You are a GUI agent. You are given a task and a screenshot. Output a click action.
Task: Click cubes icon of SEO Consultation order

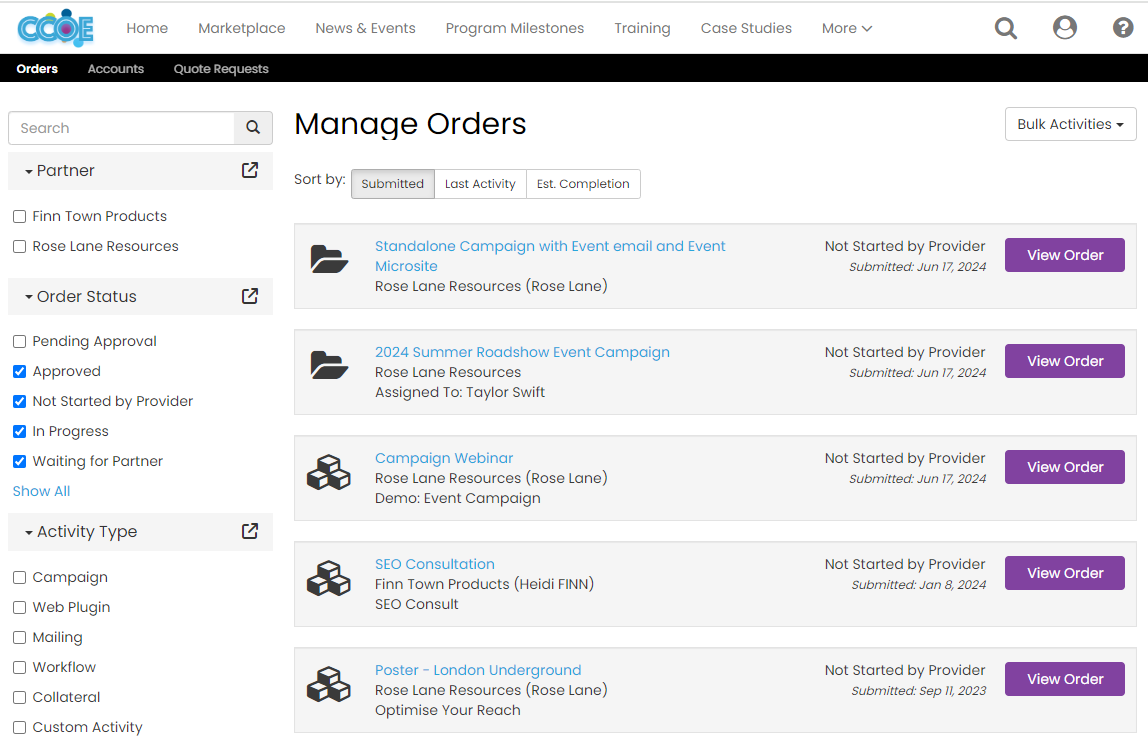tap(329, 578)
